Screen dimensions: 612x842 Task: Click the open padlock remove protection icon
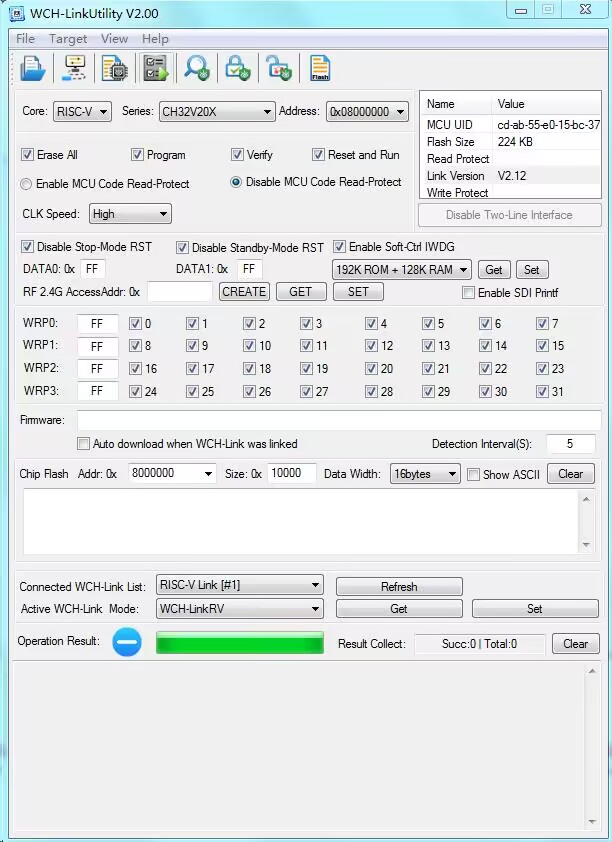tap(279, 68)
